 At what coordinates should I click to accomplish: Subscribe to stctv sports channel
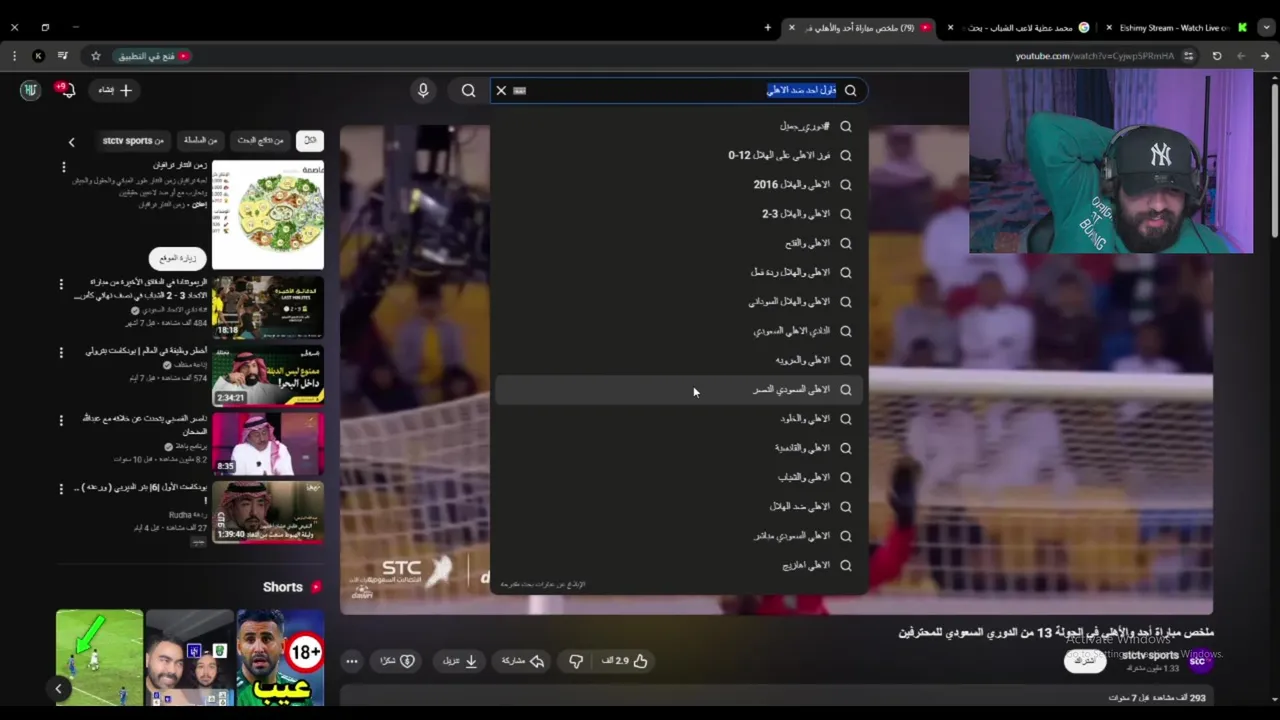coord(1085,661)
